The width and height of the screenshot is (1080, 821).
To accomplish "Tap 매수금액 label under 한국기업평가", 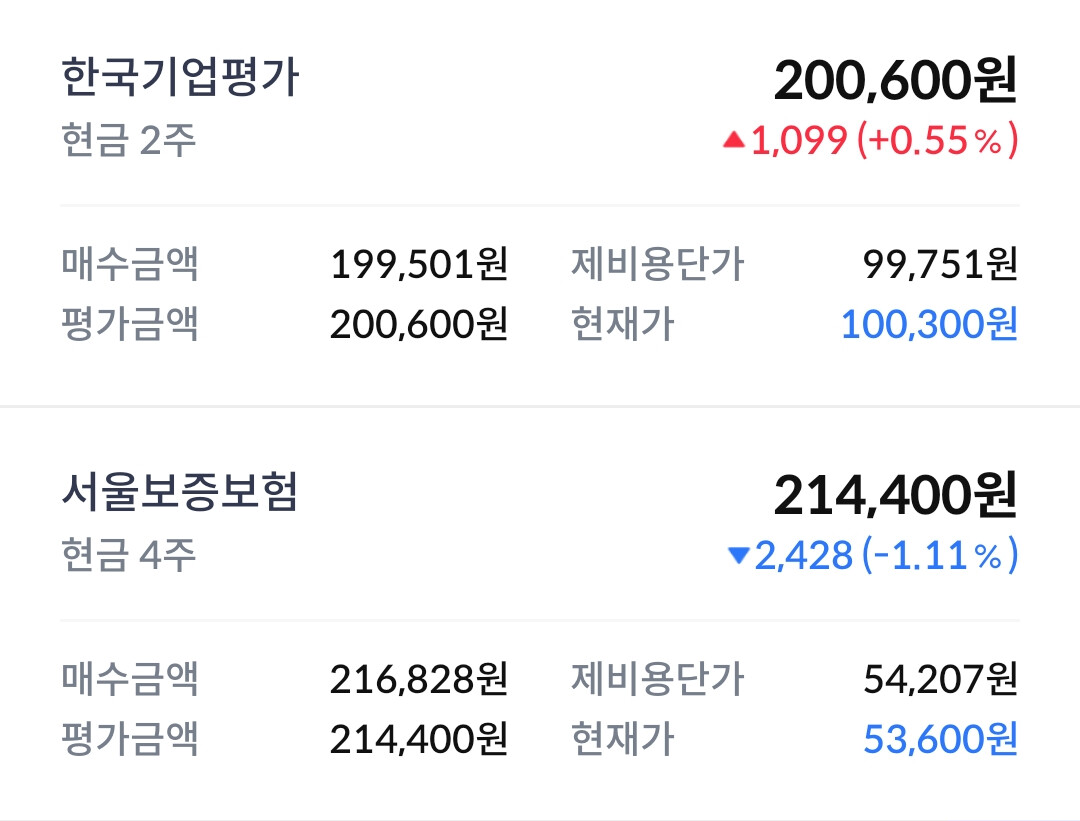I will (130, 265).
